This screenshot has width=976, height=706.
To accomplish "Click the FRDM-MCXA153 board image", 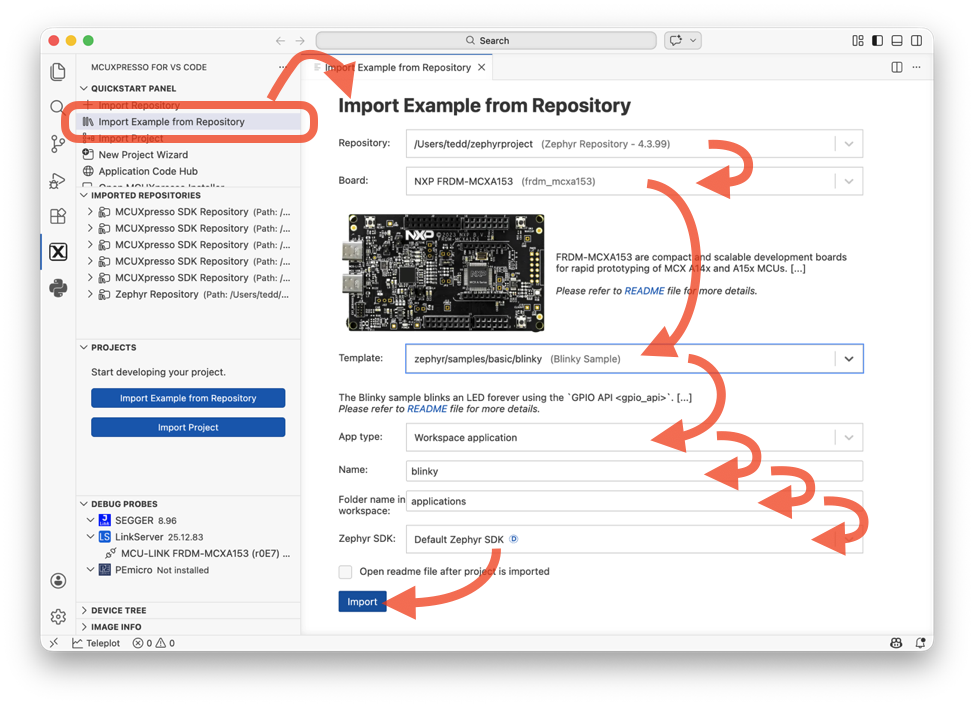I will click(444, 273).
